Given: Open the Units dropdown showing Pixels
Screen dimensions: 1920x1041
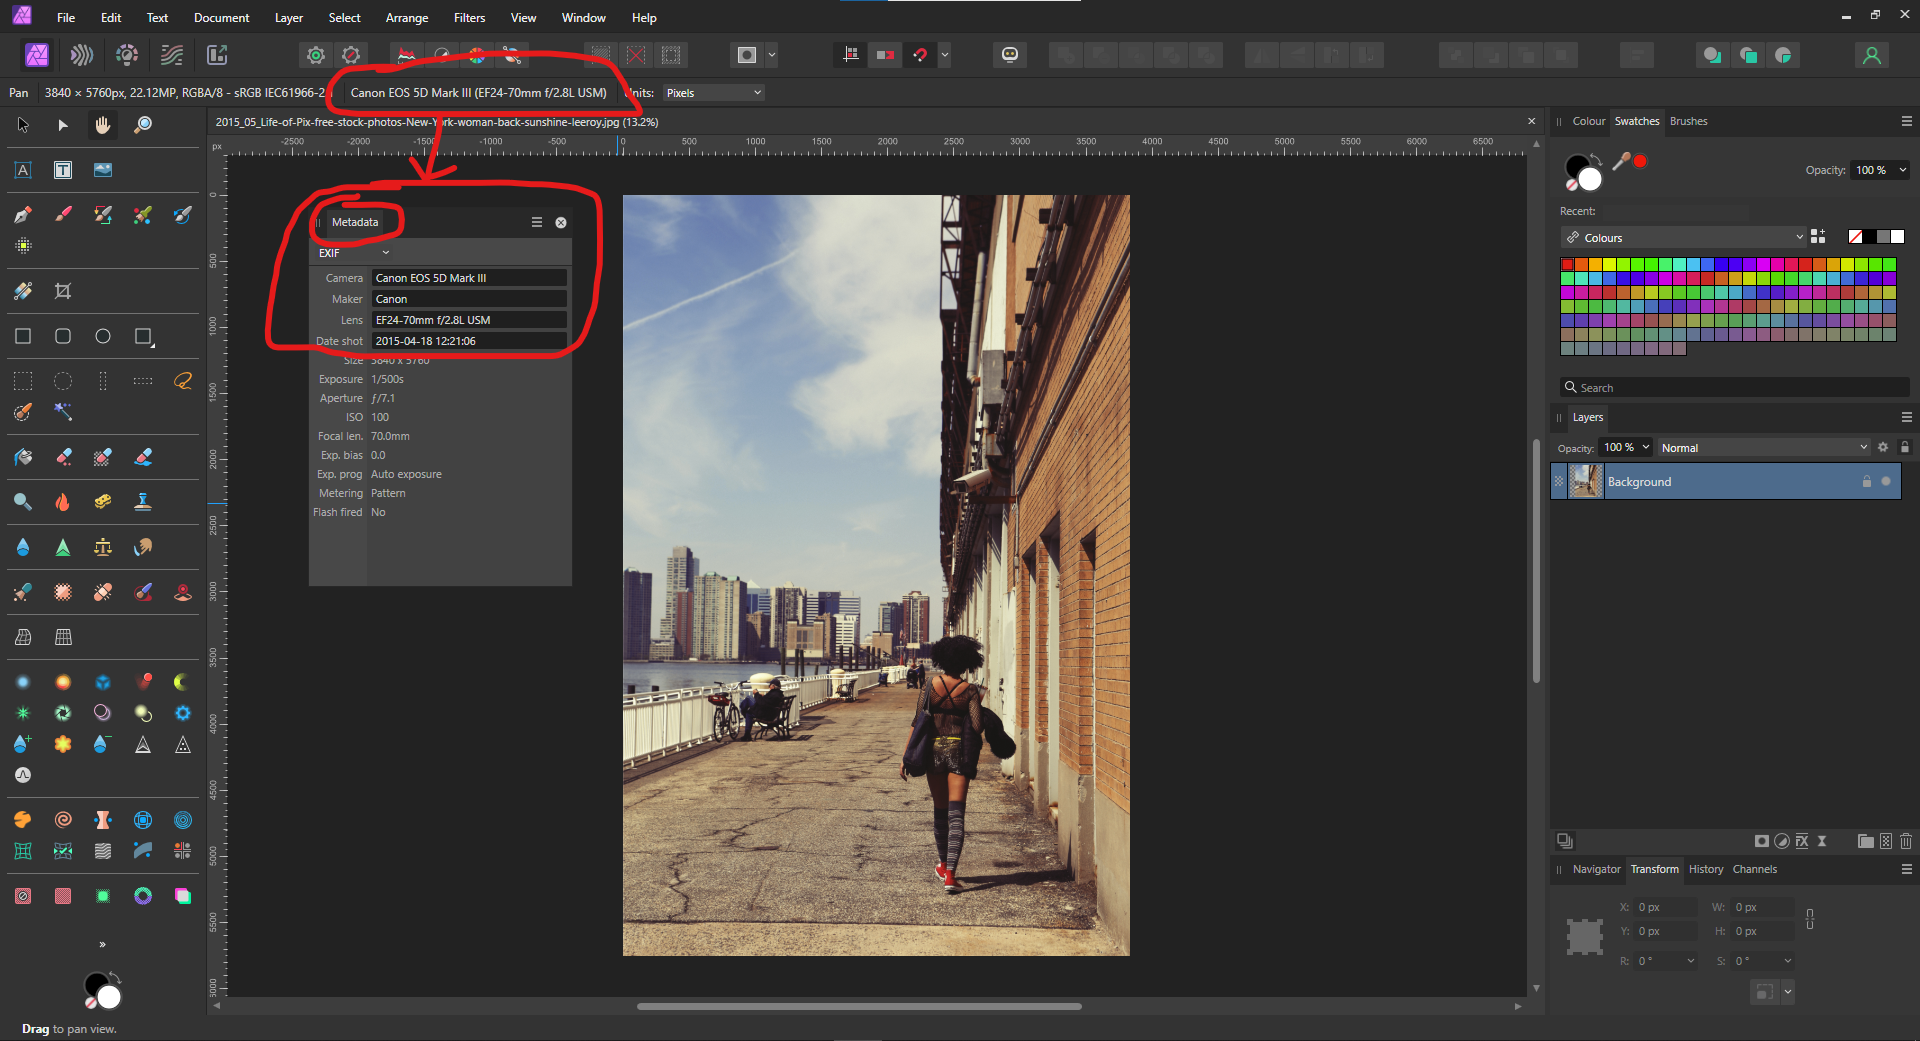Looking at the screenshot, I should (x=712, y=92).
